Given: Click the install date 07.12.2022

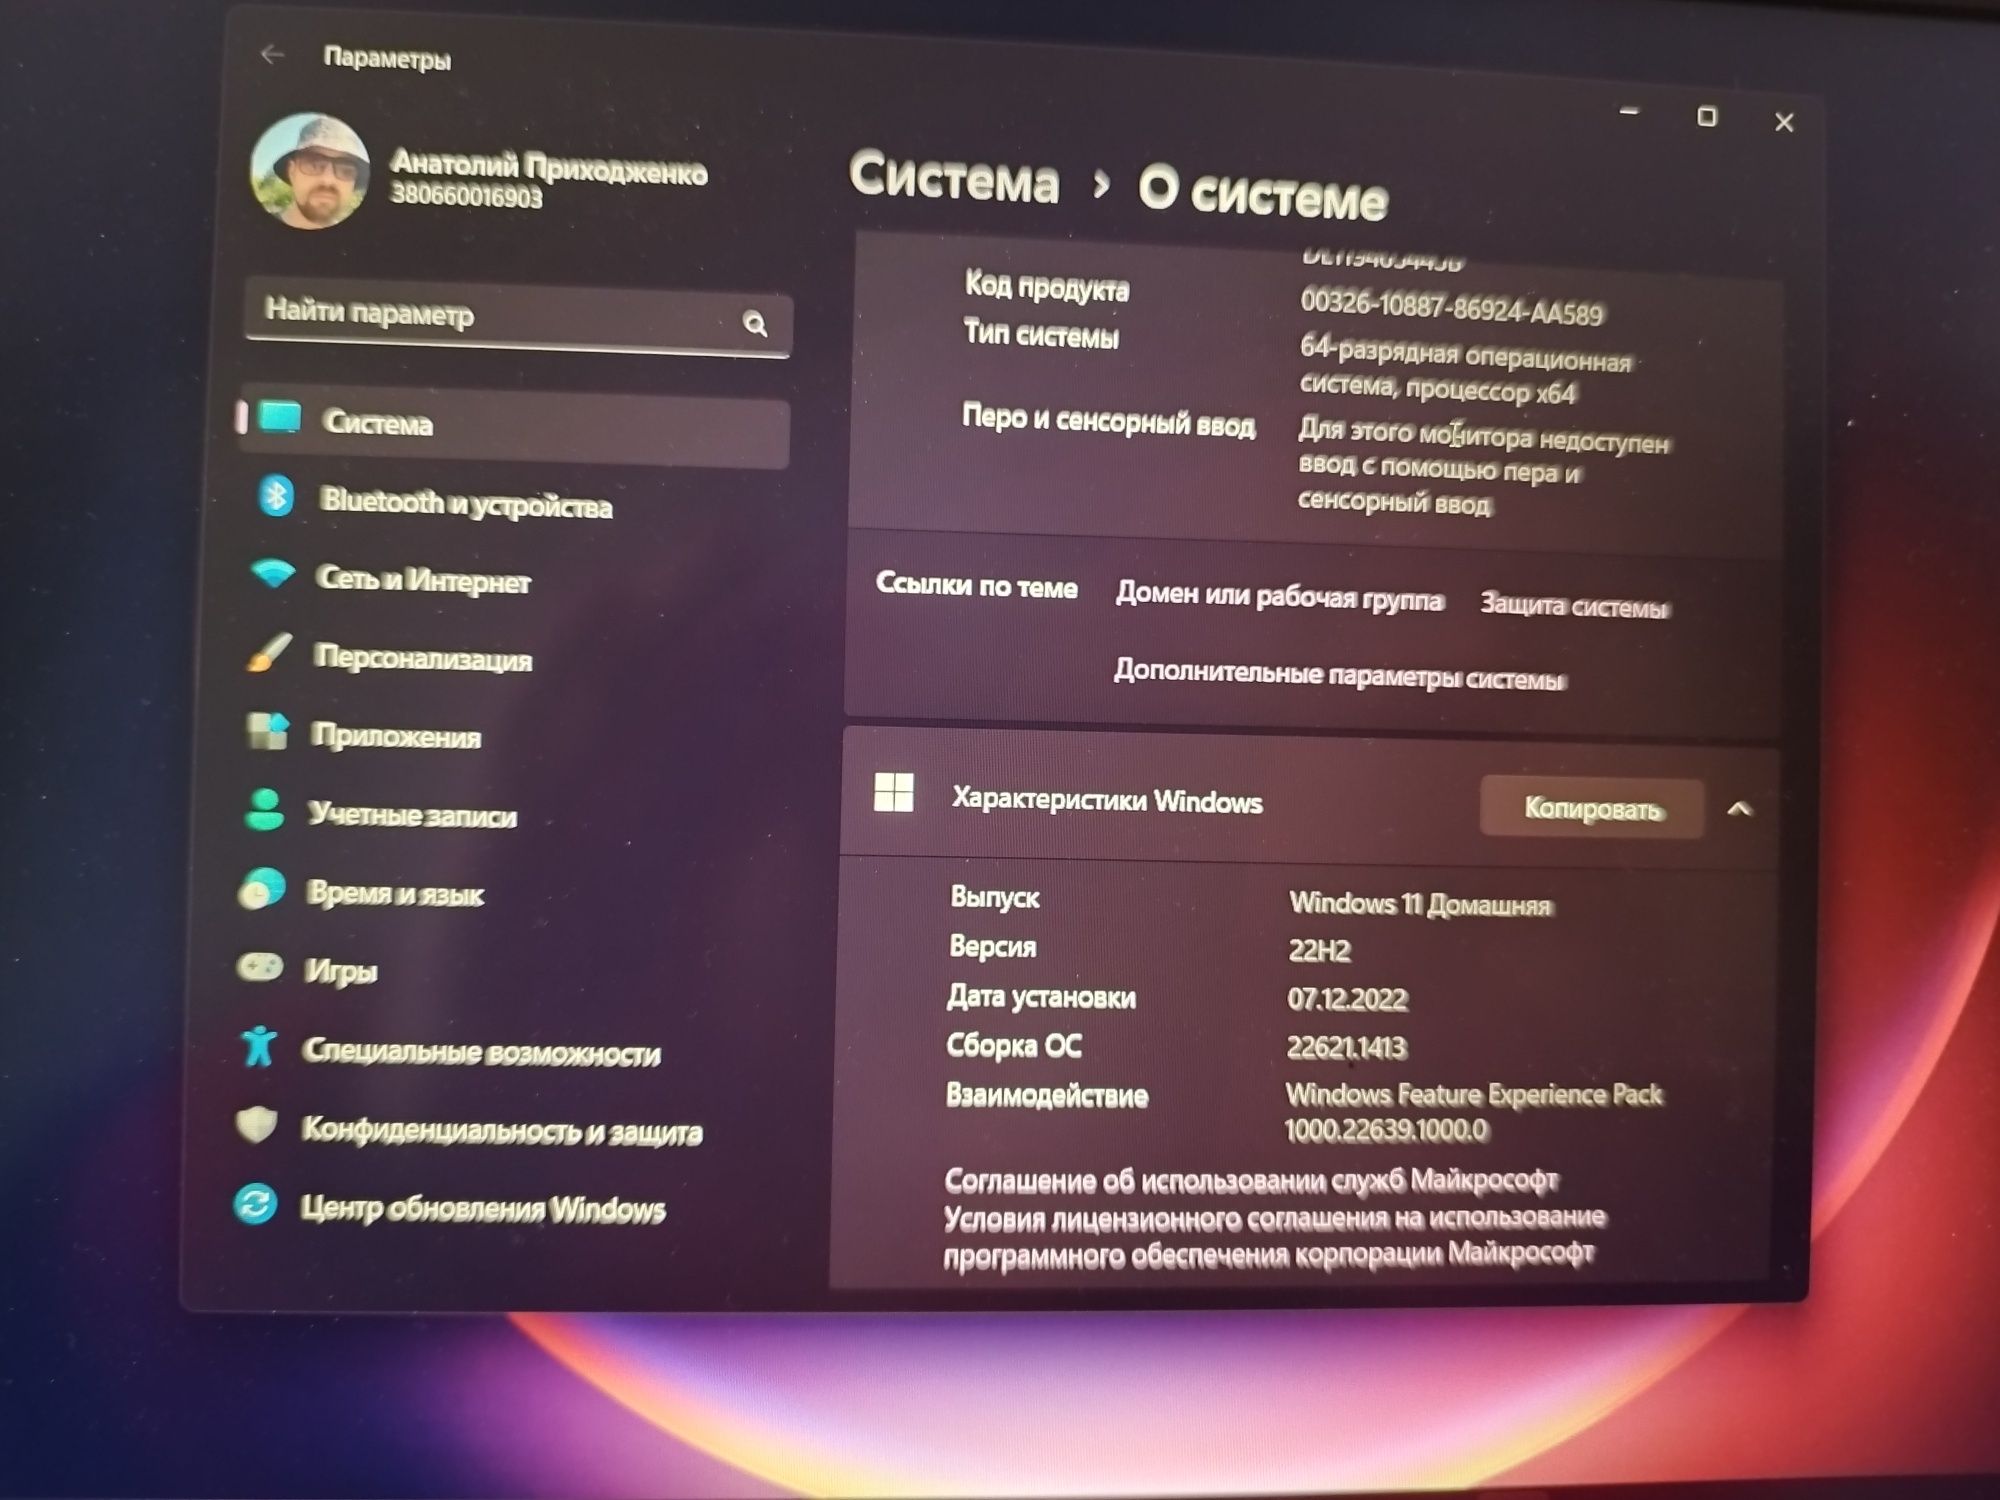Looking at the screenshot, I should [1347, 998].
